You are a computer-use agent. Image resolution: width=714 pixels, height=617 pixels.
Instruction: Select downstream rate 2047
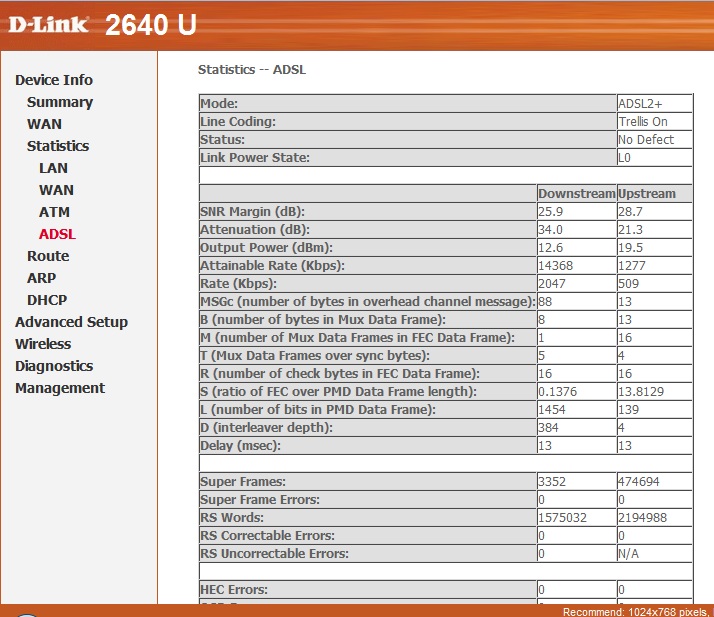coord(551,284)
